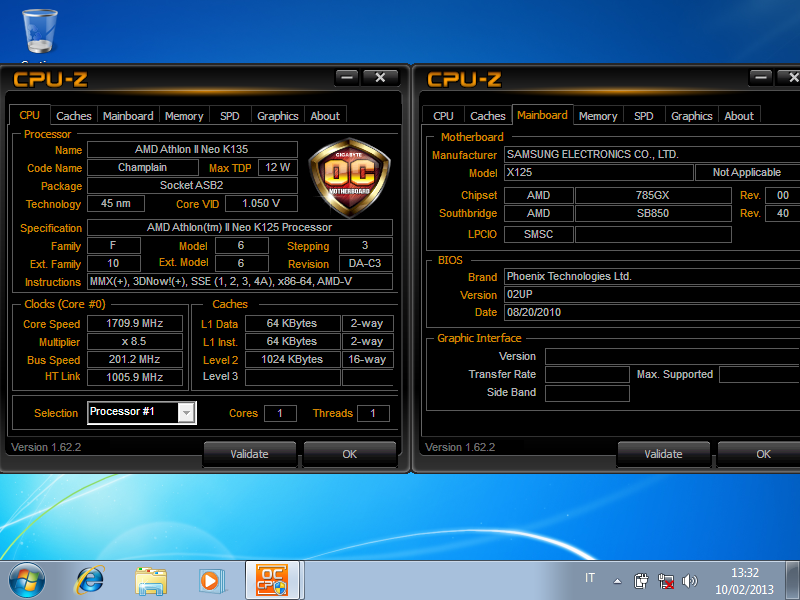Click the BIOS Version value 02UP

tap(652, 294)
